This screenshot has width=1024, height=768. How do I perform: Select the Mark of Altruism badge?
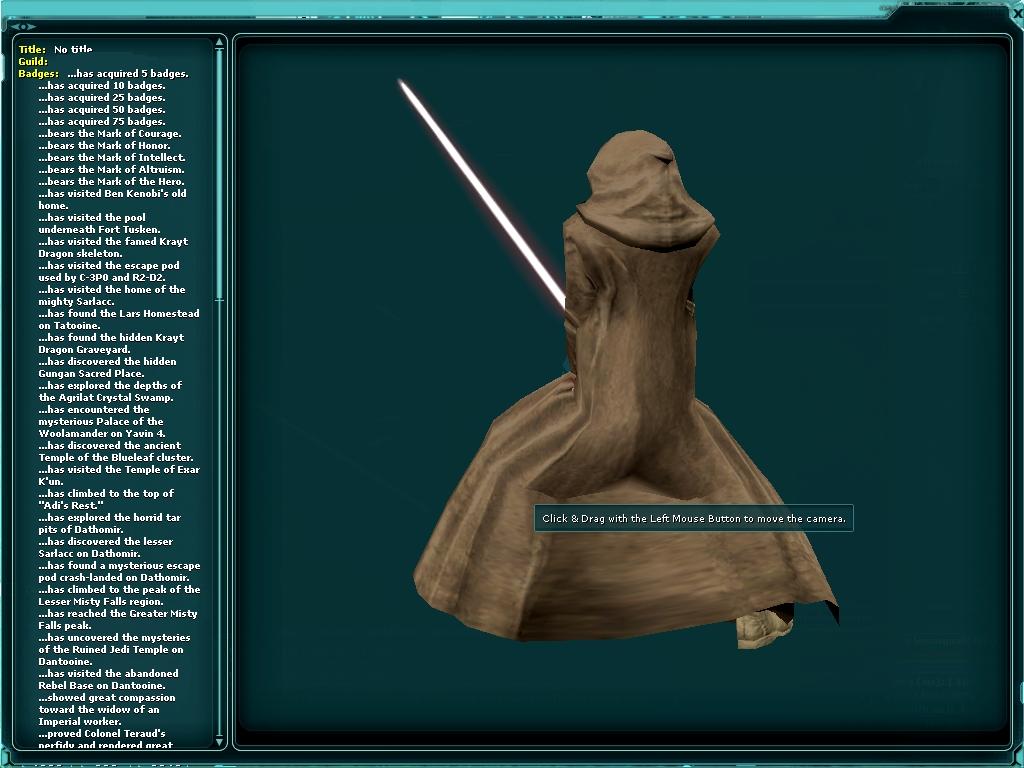111,169
